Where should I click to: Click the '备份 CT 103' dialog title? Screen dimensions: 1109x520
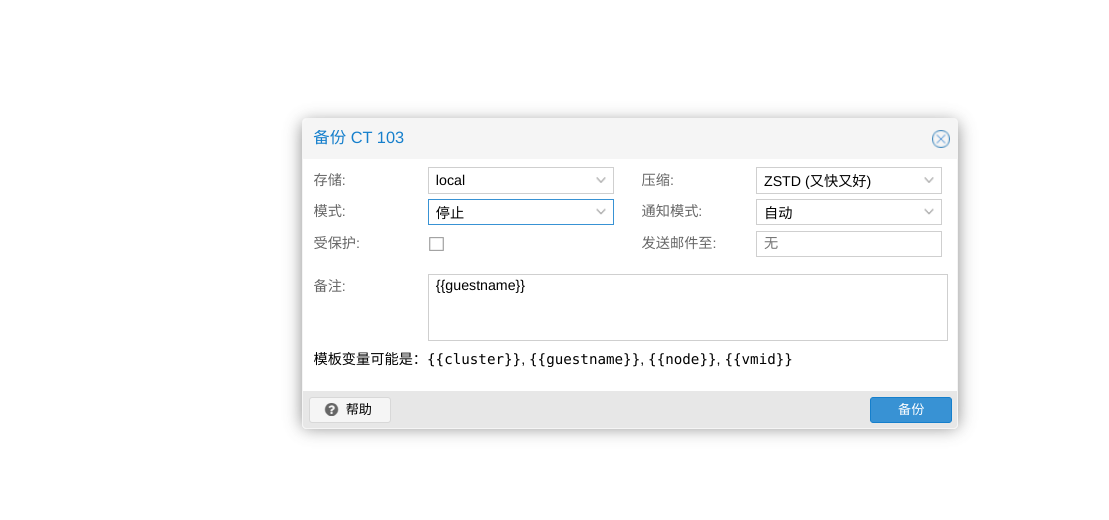click(x=359, y=138)
